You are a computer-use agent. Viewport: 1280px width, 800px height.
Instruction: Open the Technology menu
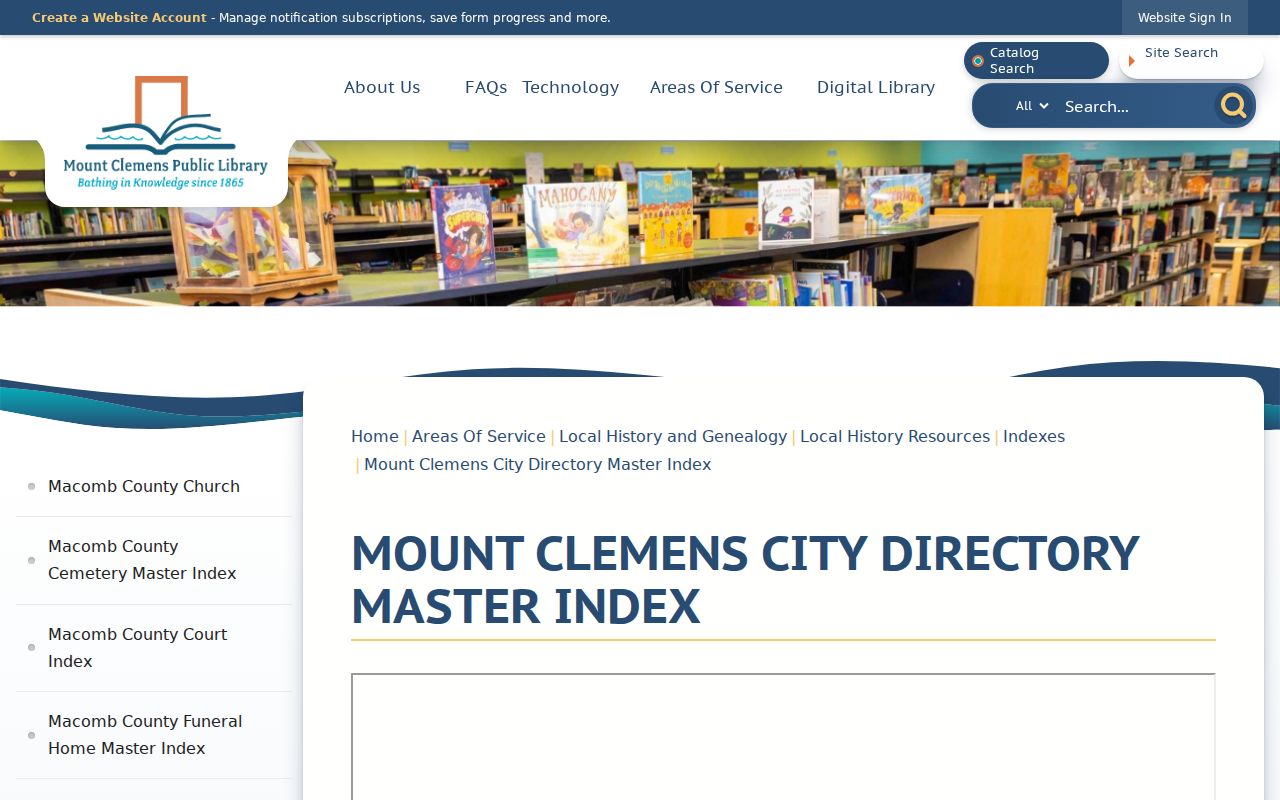click(x=571, y=87)
